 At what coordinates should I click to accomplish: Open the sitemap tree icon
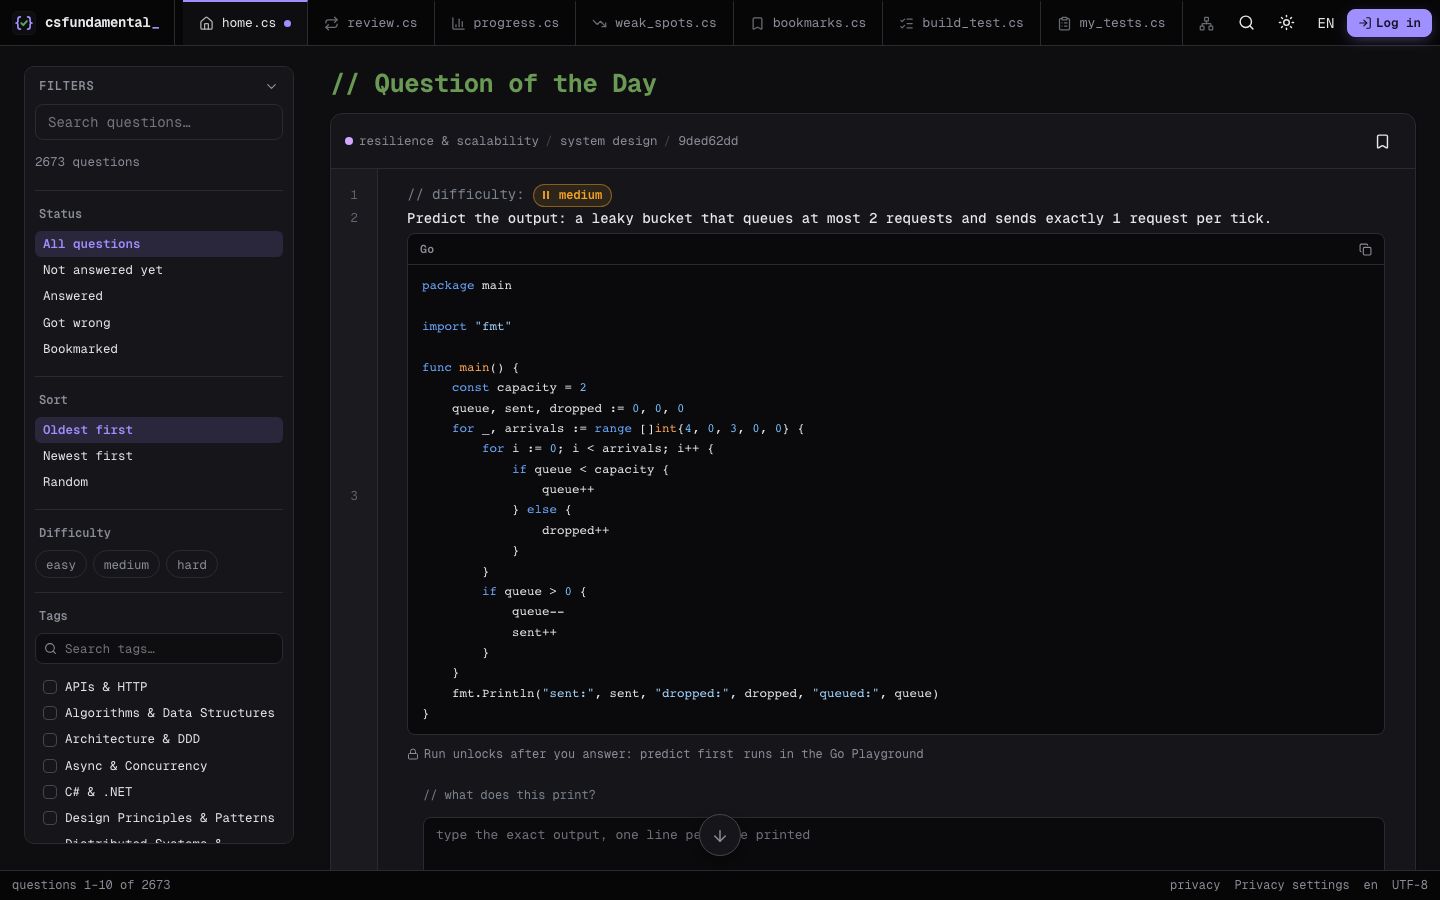click(x=1206, y=23)
